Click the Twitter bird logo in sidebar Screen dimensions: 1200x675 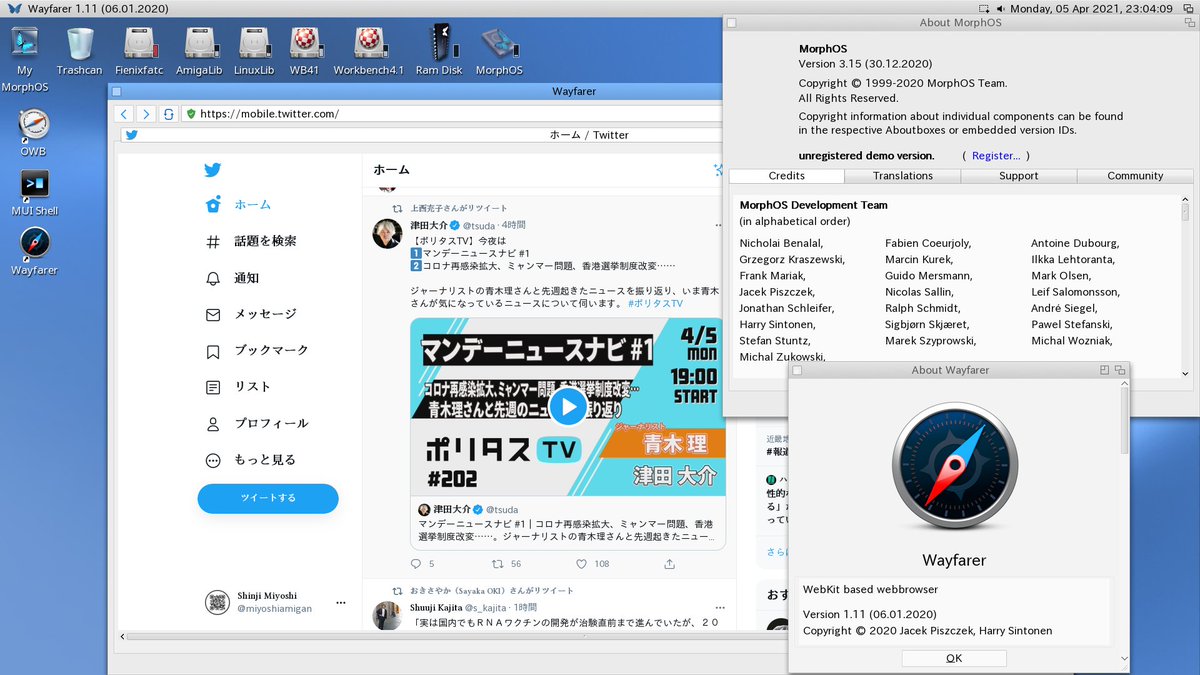212,170
